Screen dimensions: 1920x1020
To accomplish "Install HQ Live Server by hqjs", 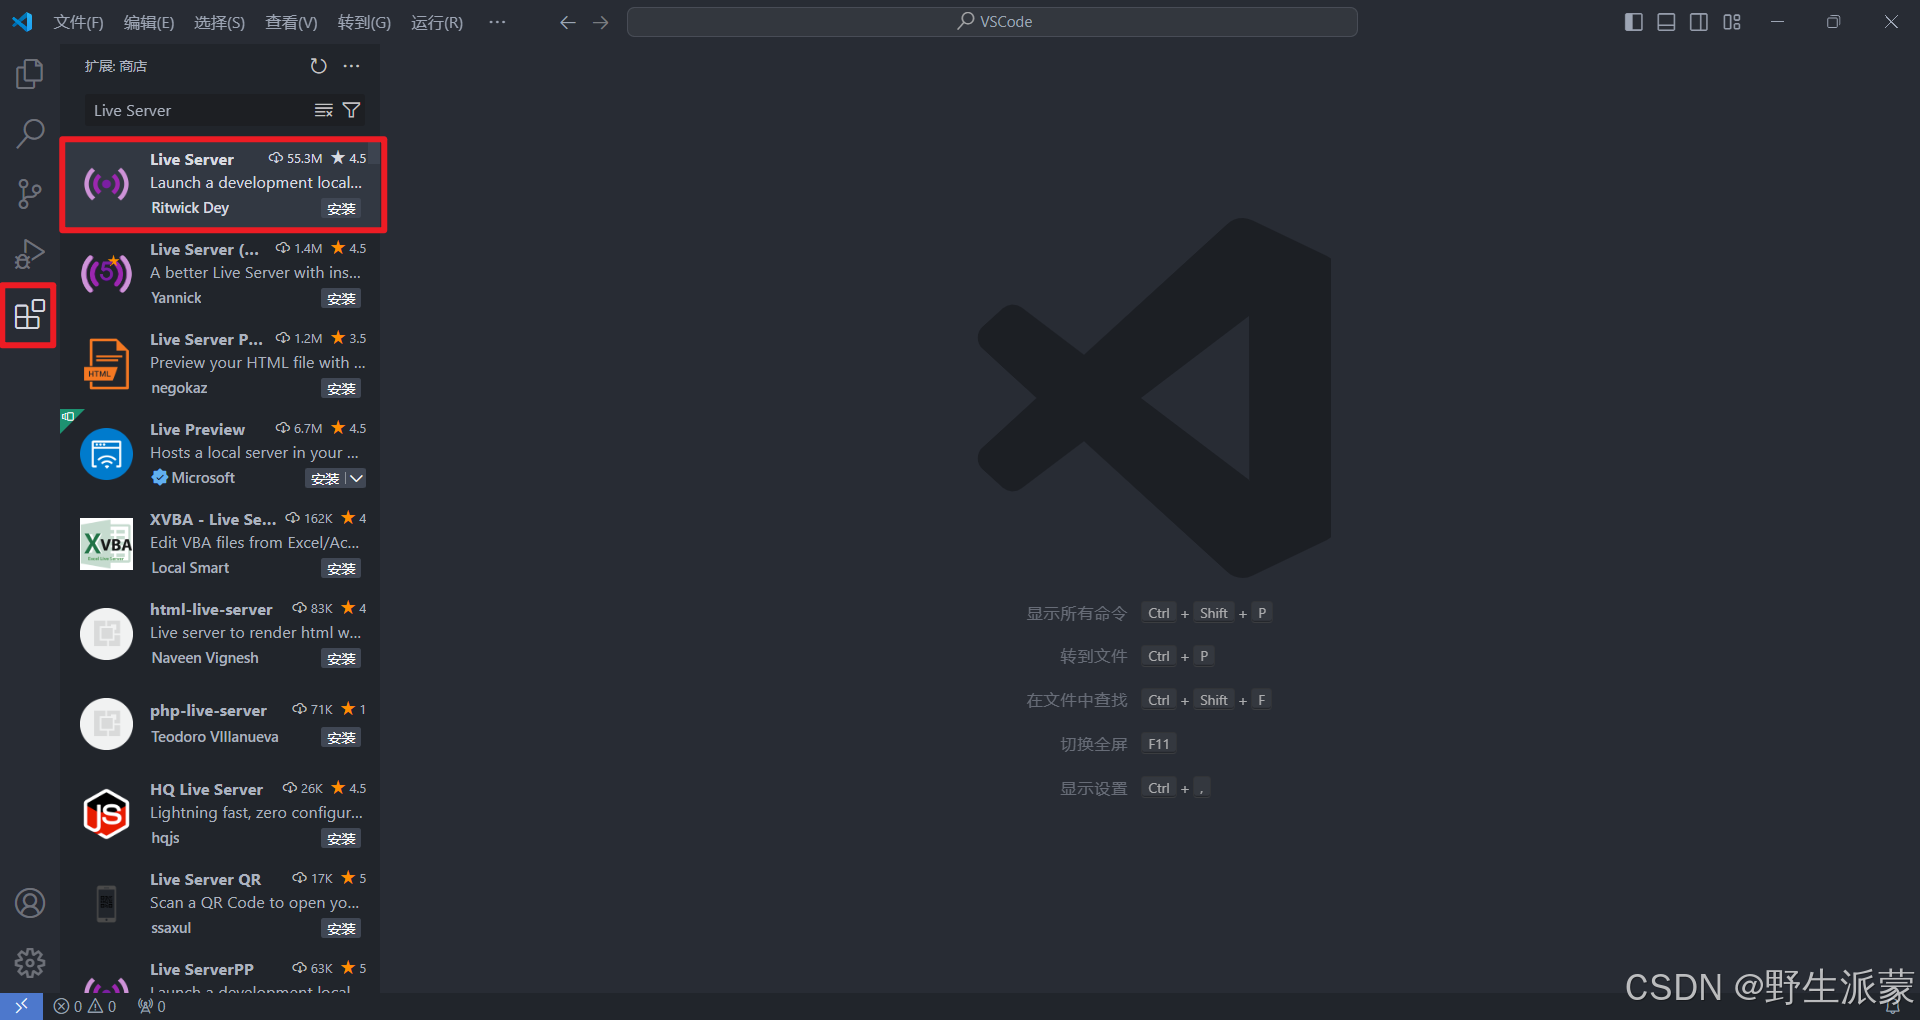I will (x=341, y=839).
